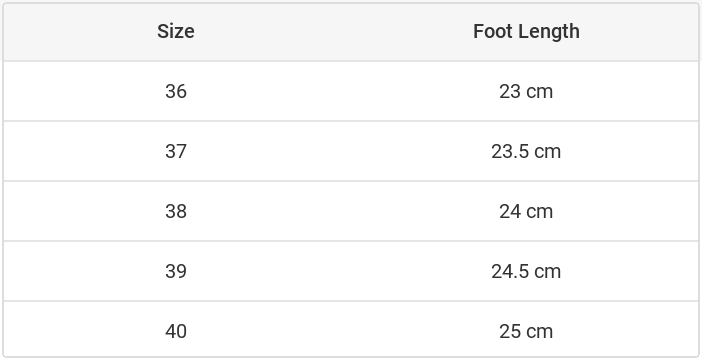The height and width of the screenshot is (360, 702).
Task: Click the 24.5 cm foot length value
Action: coord(526,271)
